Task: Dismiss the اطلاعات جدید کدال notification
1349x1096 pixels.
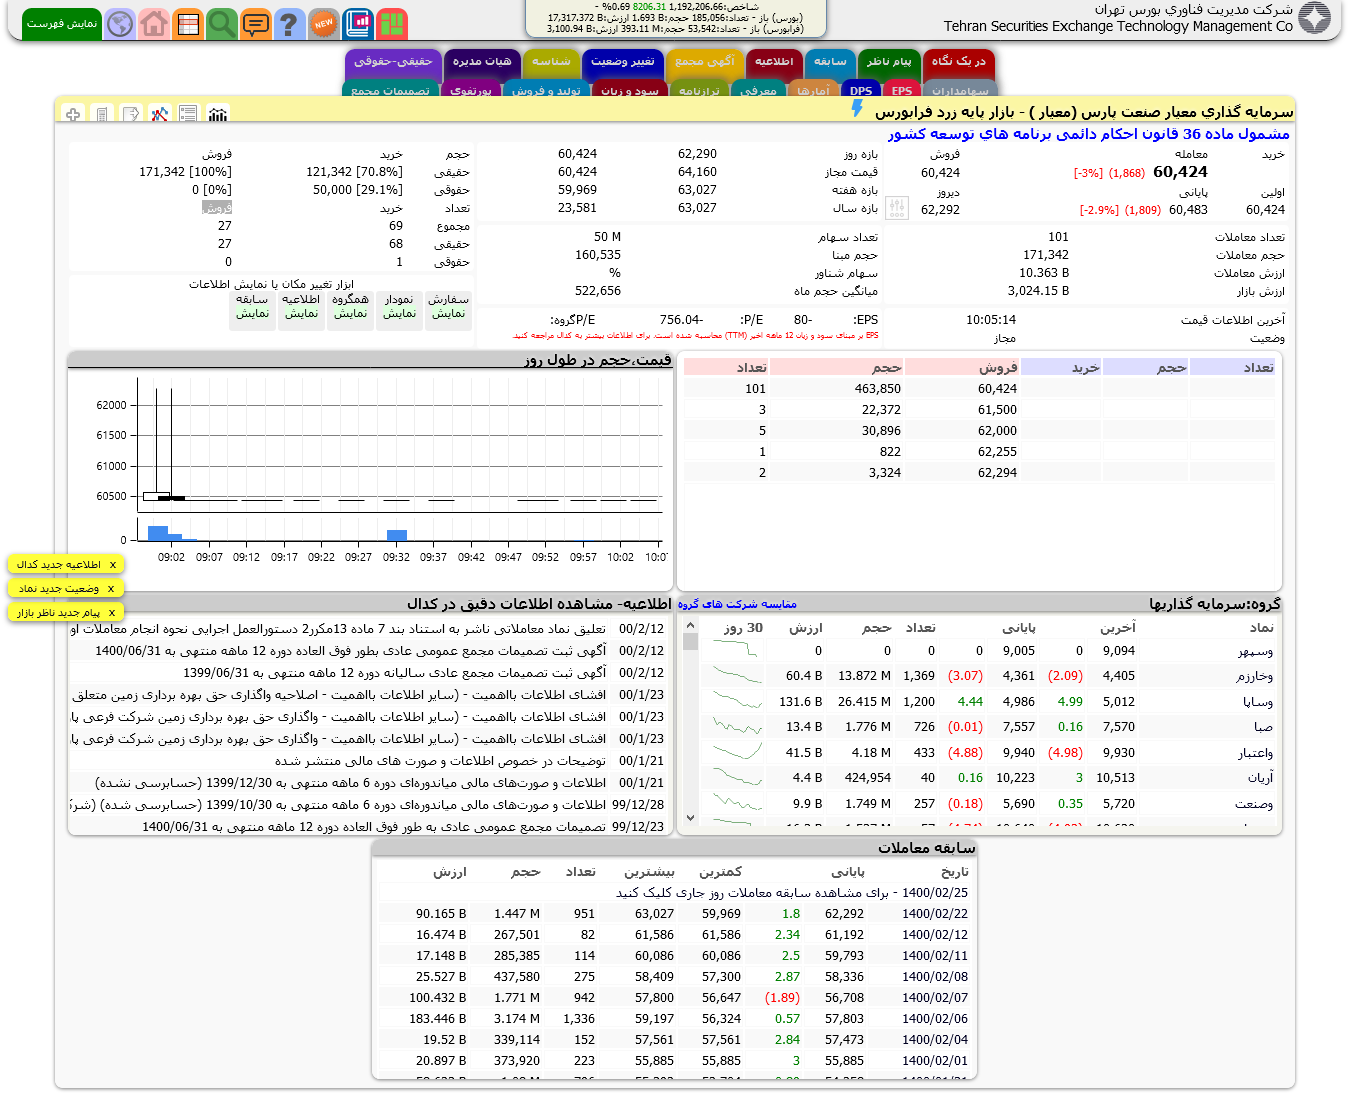Action: (113, 565)
